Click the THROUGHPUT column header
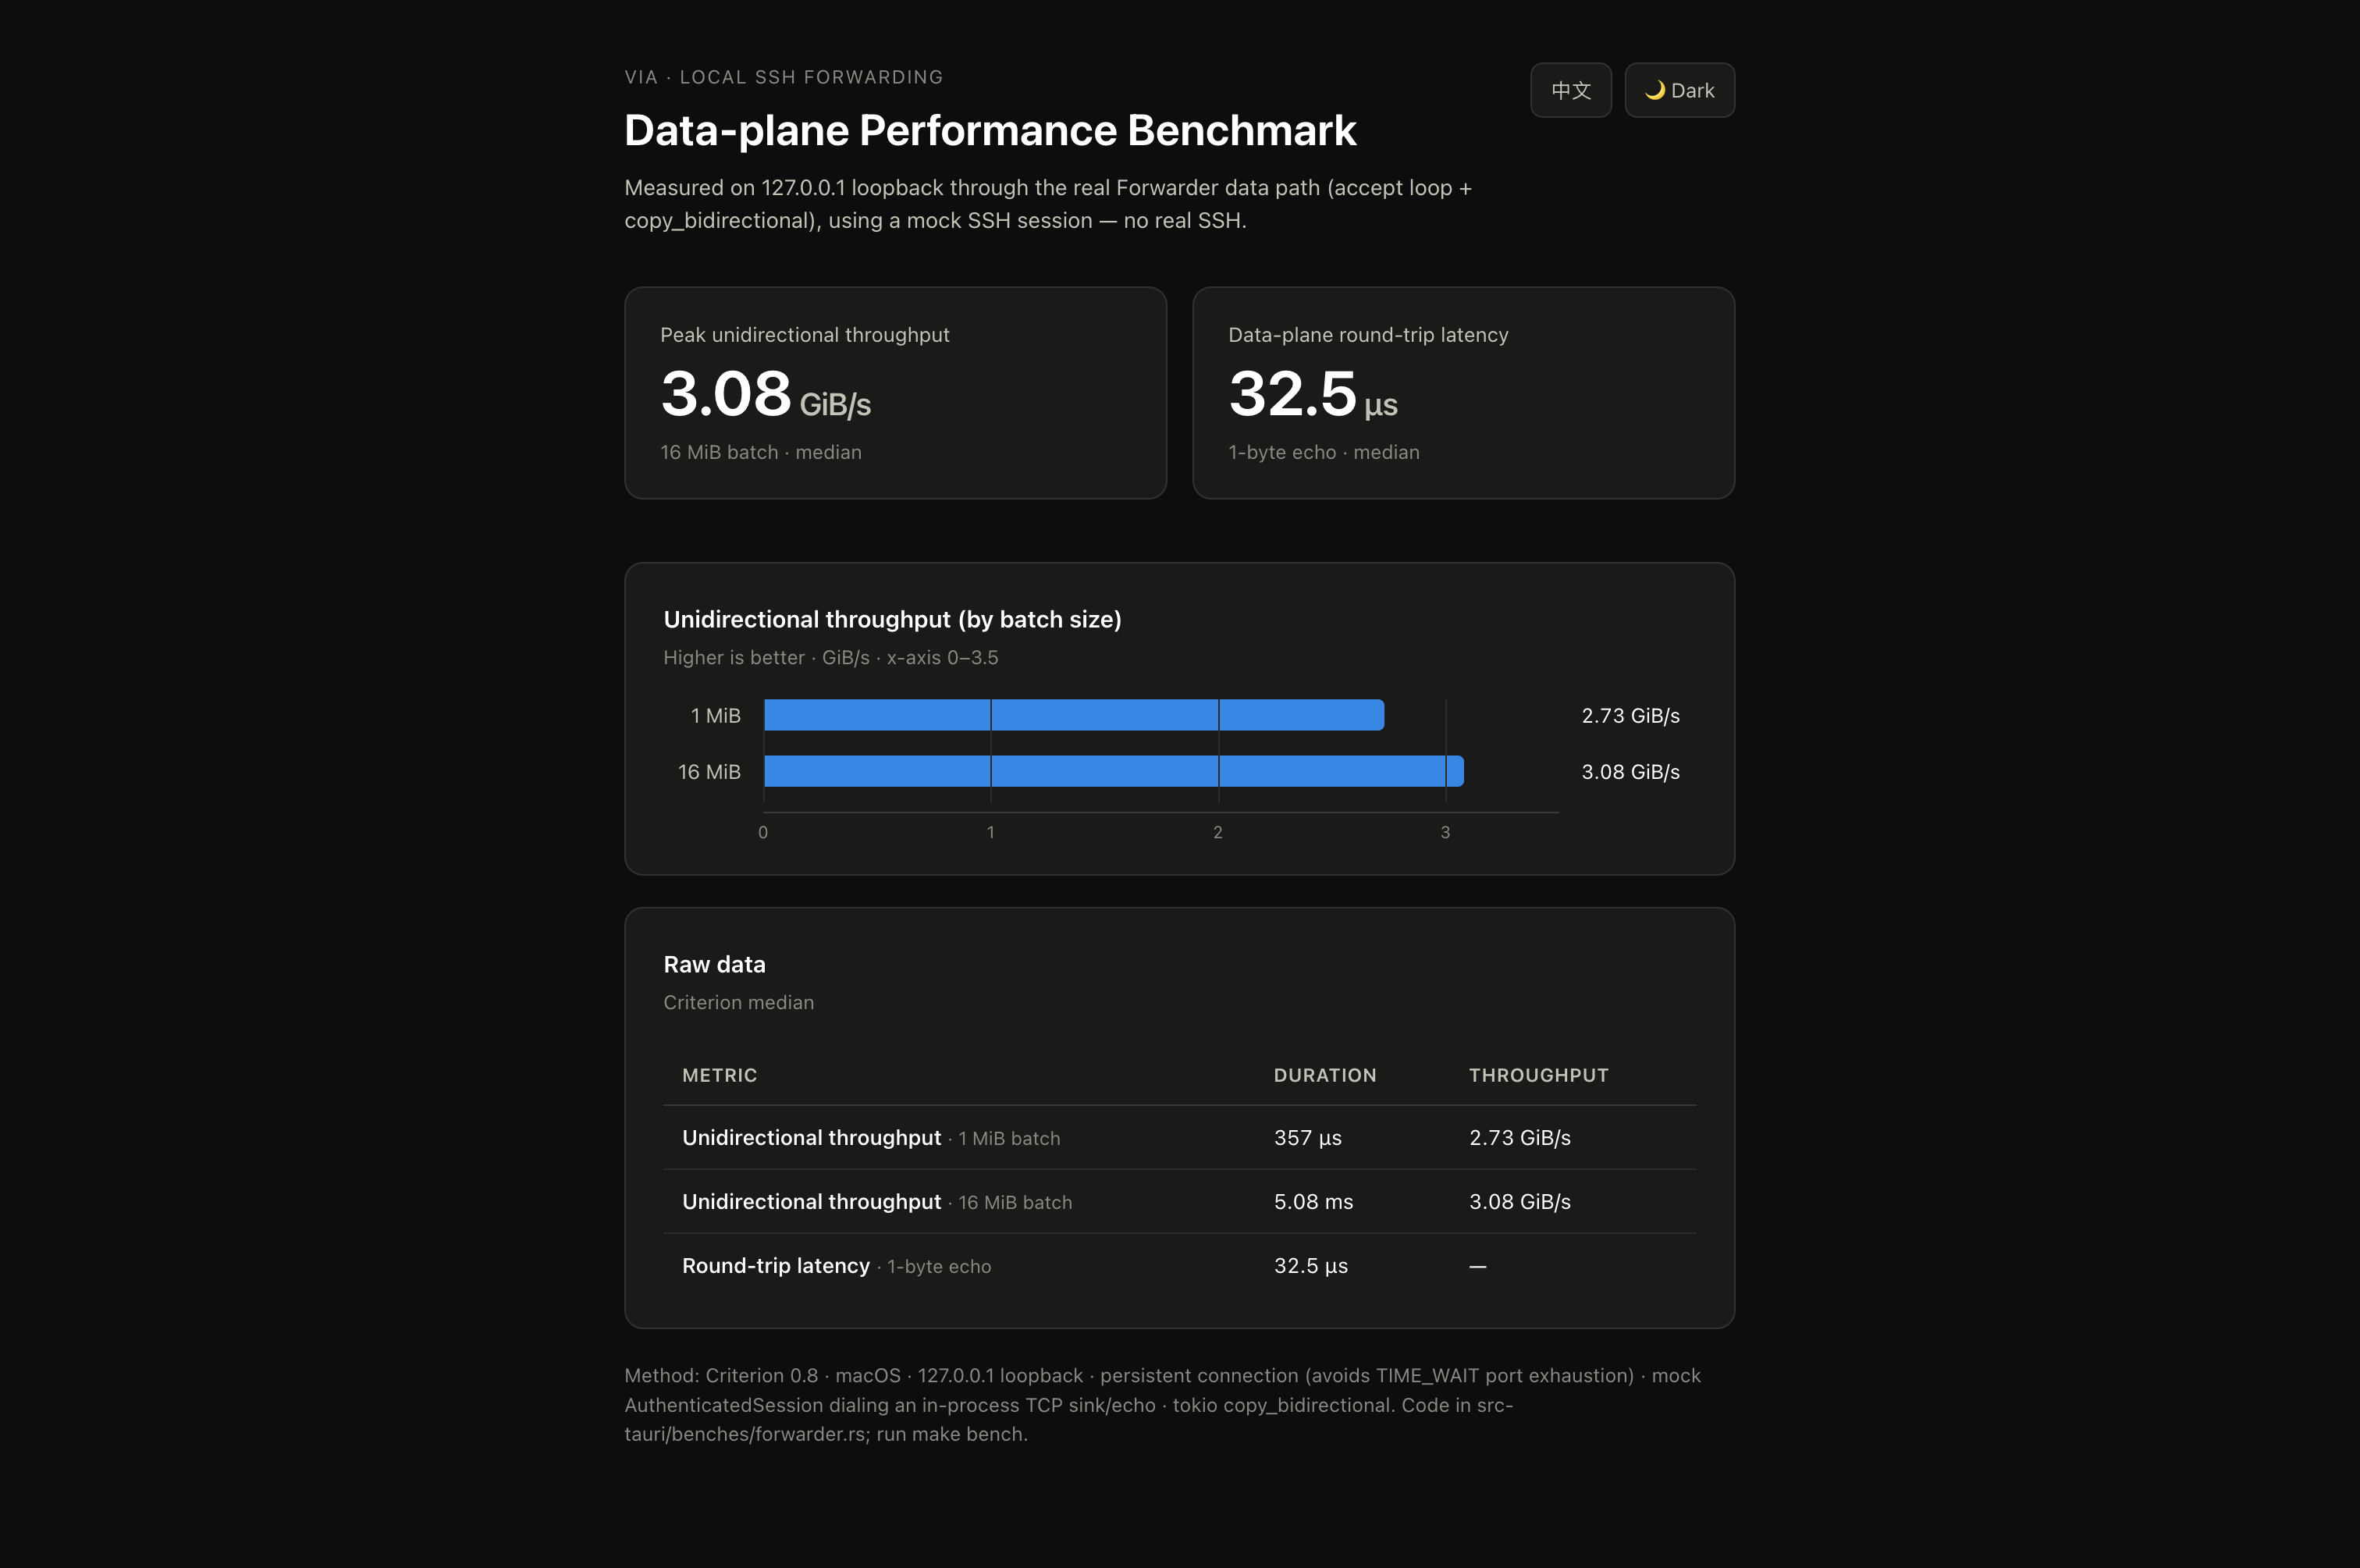Image resolution: width=2360 pixels, height=1568 pixels. click(1538, 1075)
